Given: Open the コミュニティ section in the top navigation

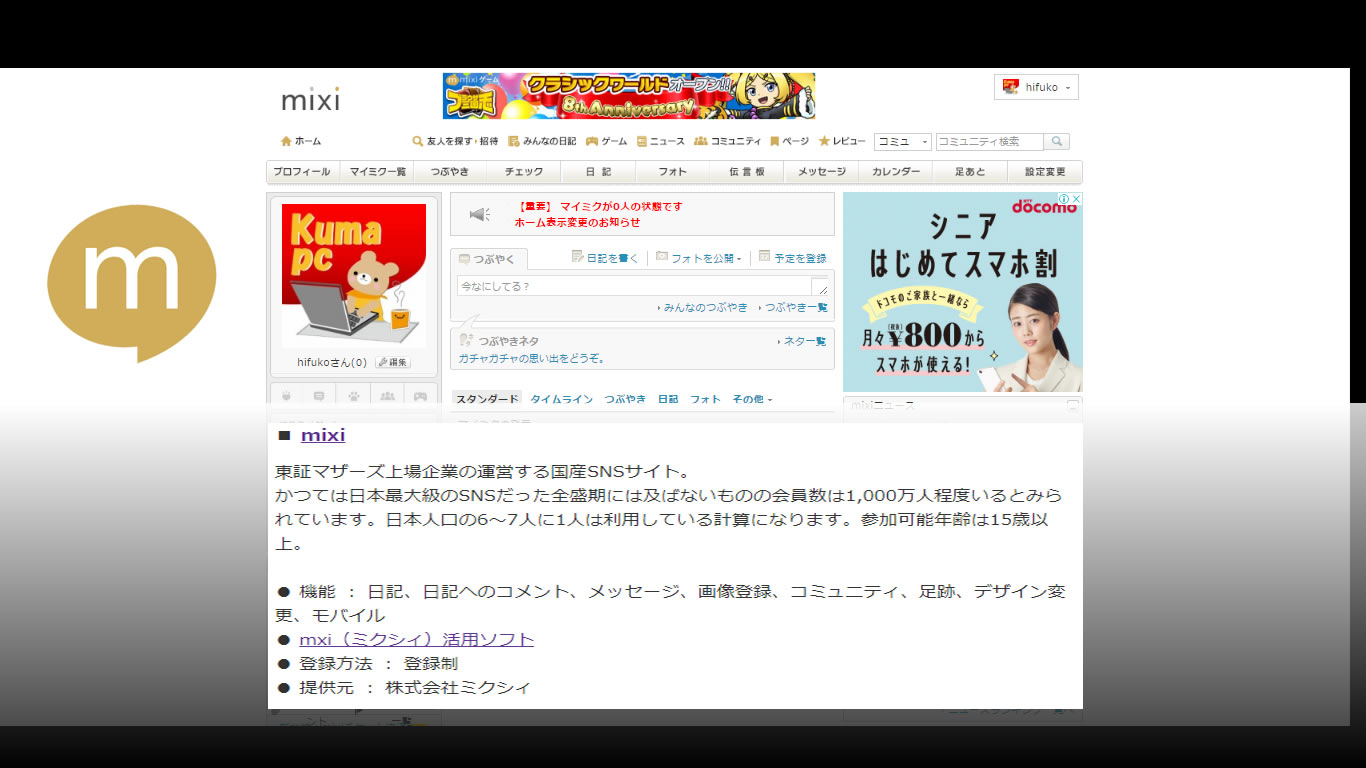Looking at the screenshot, I should pos(728,141).
